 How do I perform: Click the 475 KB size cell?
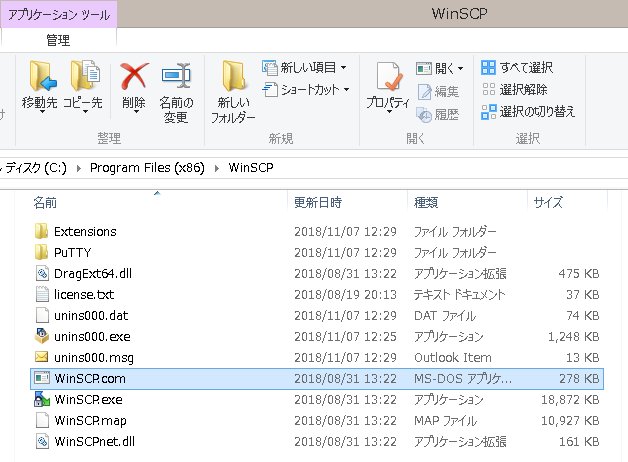tap(579, 274)
